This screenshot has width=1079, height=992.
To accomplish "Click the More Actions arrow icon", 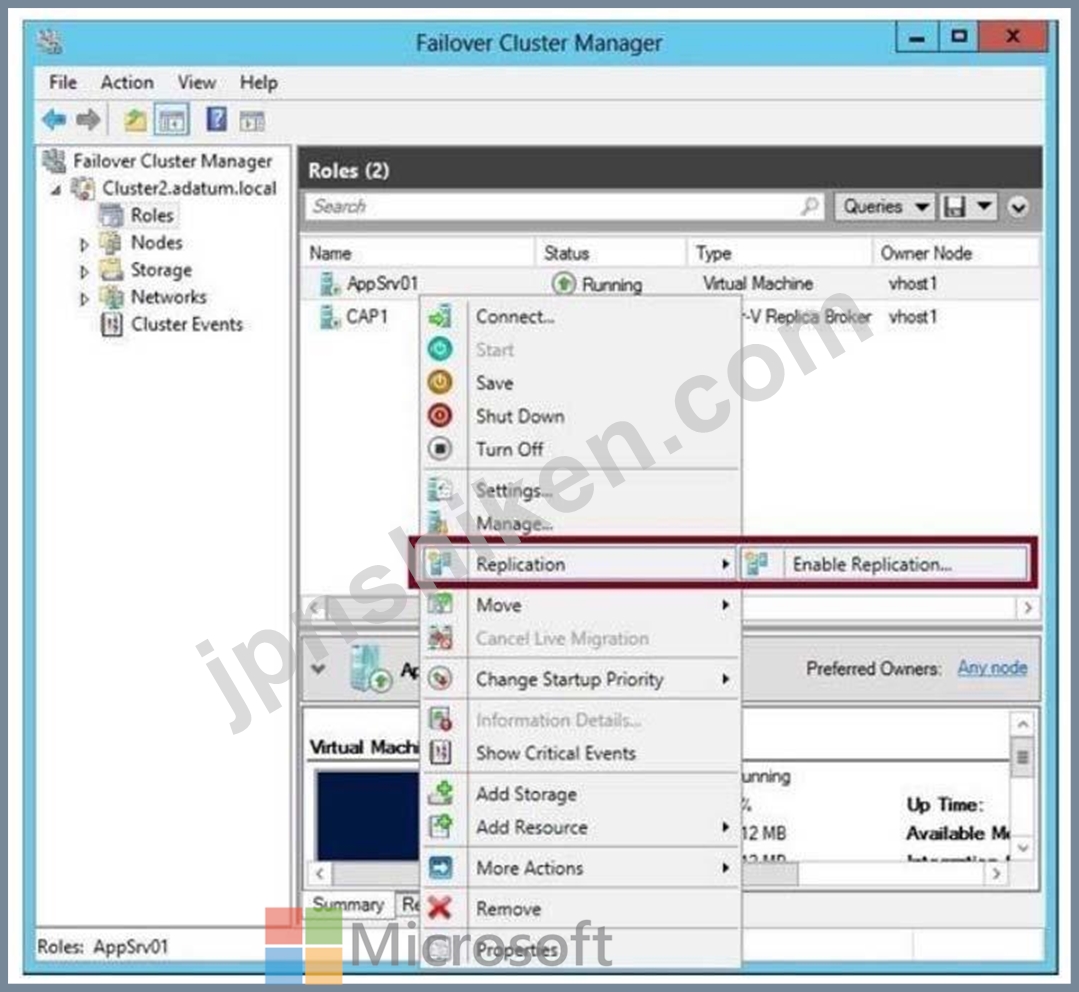I will [440, 867].
